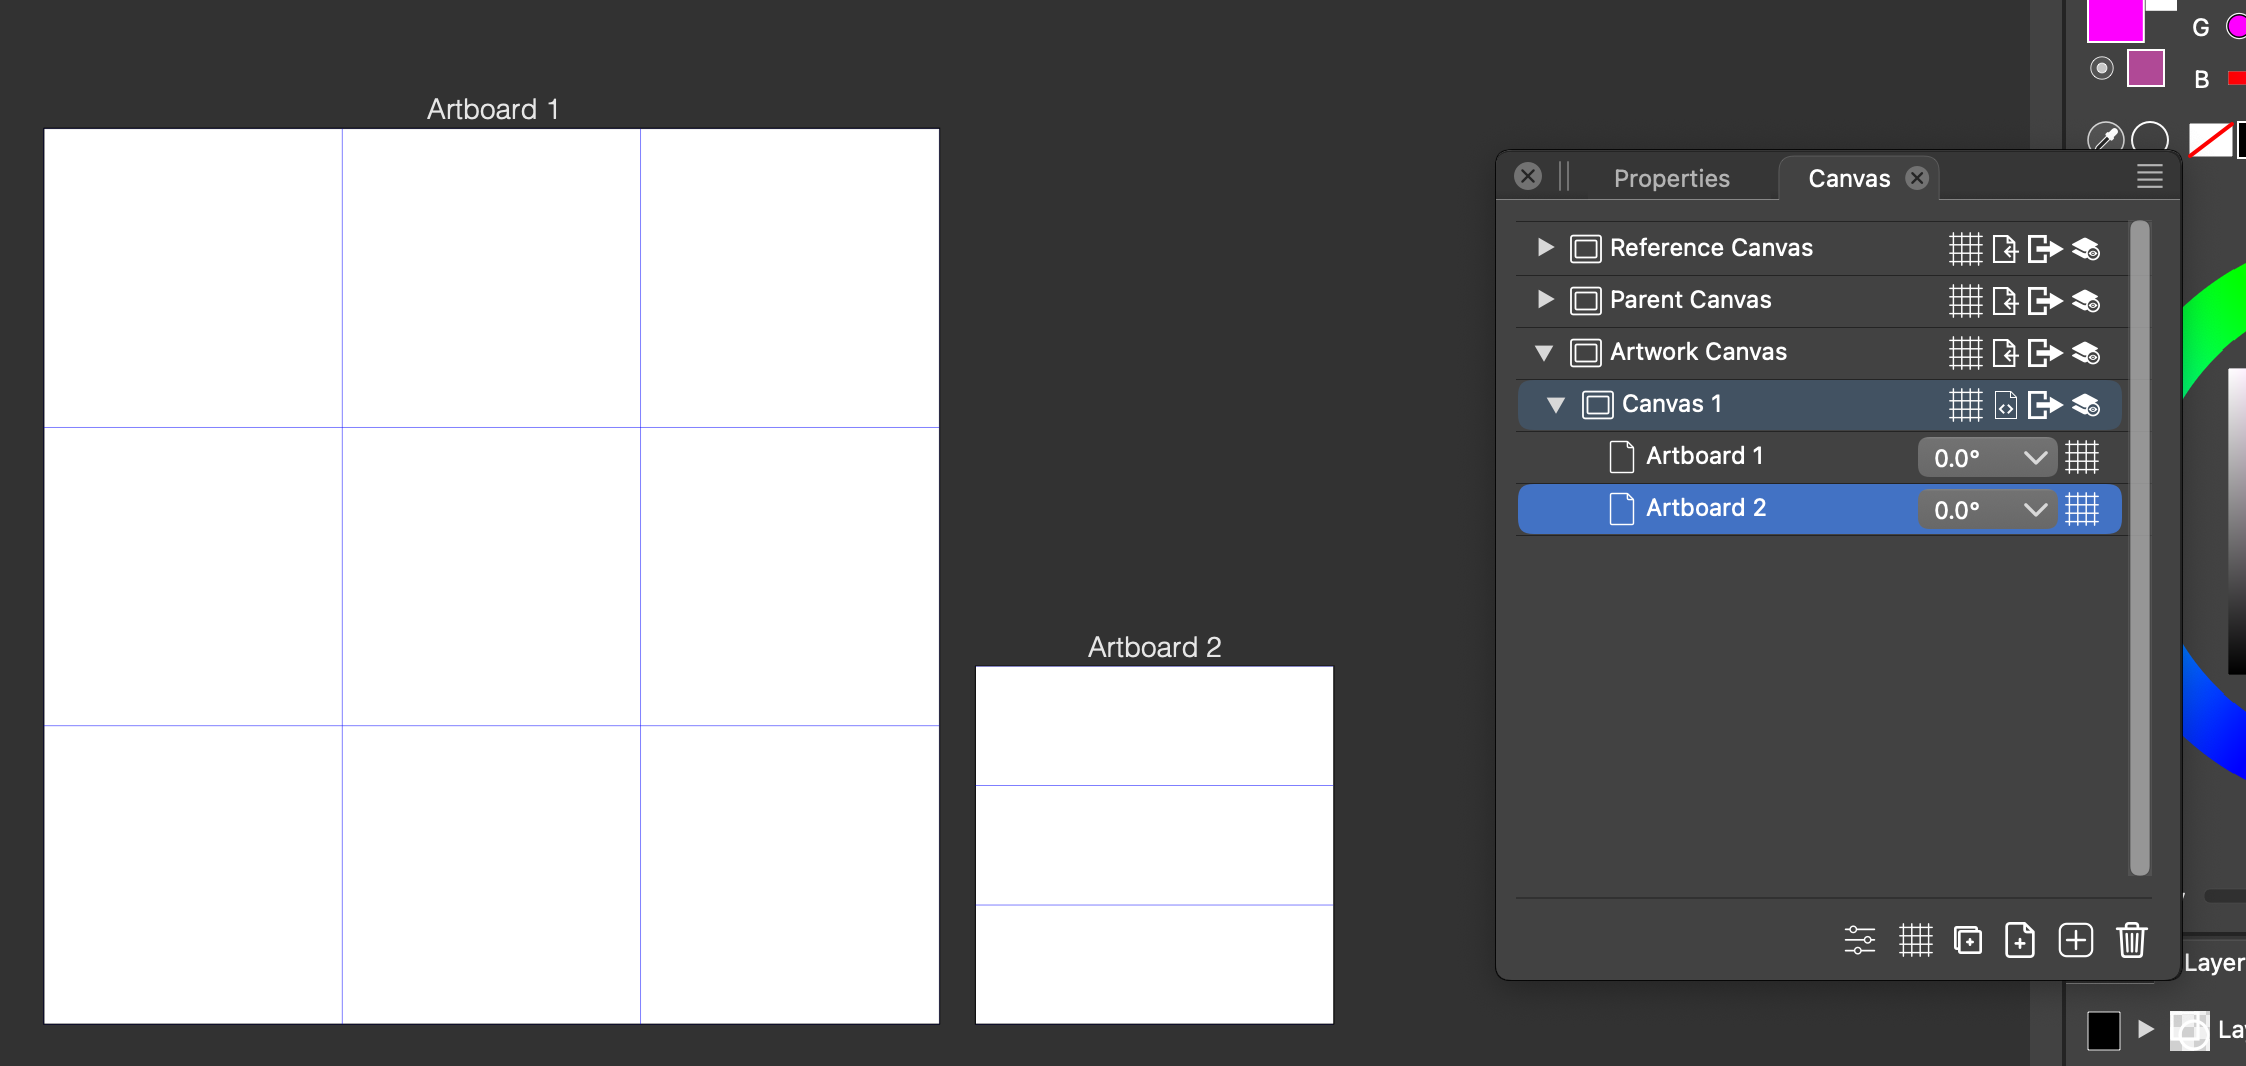Screen dimensions: 2246x1066
Task: Select Artboard 1 in the canvas list
Action: click(x=1704, y=456)
